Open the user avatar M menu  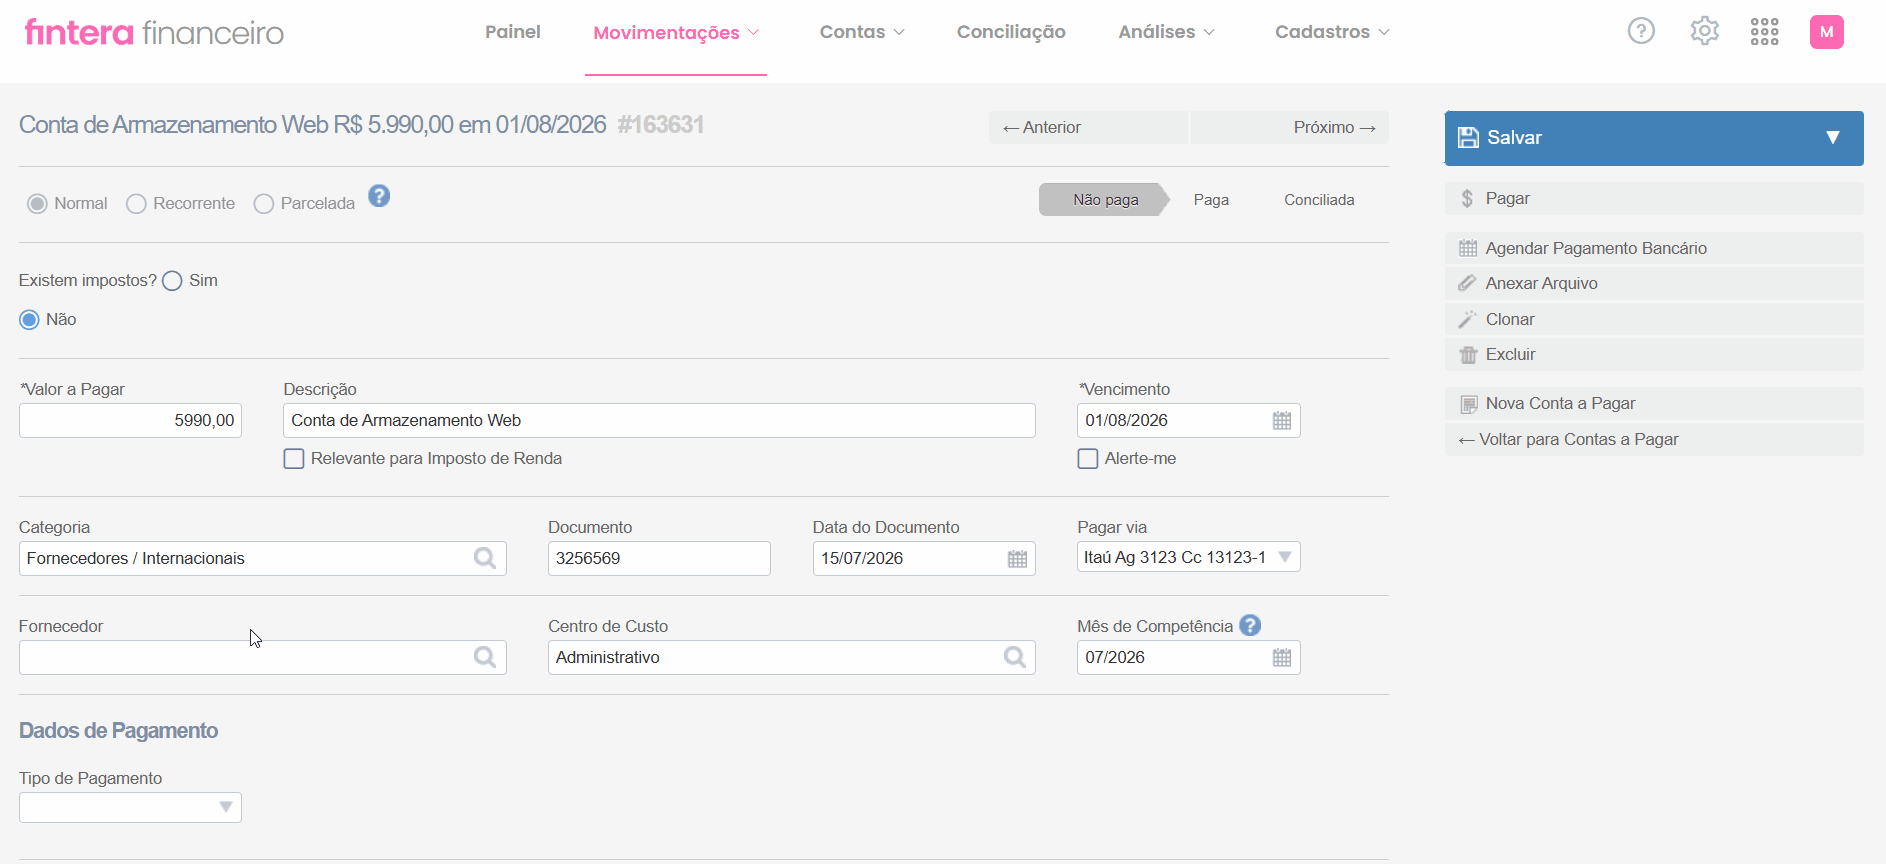pyautogui.click(x=1827, y=32)
